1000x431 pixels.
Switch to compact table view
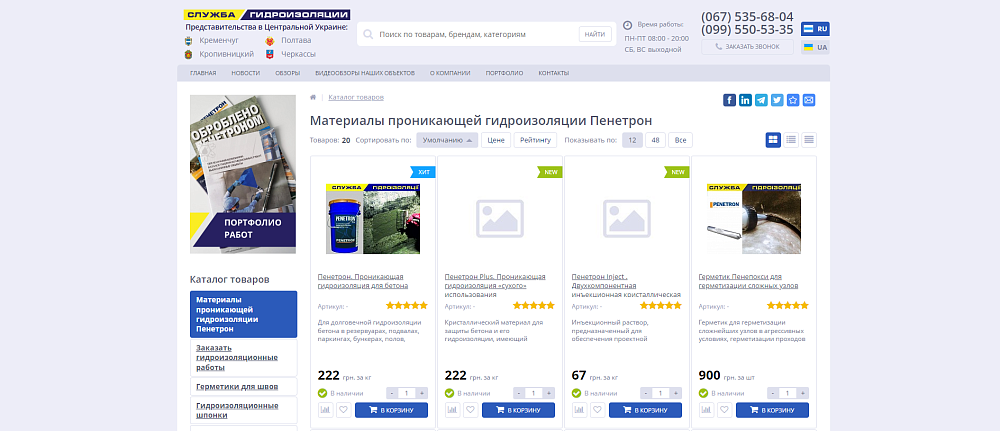(x=808, y=140)
